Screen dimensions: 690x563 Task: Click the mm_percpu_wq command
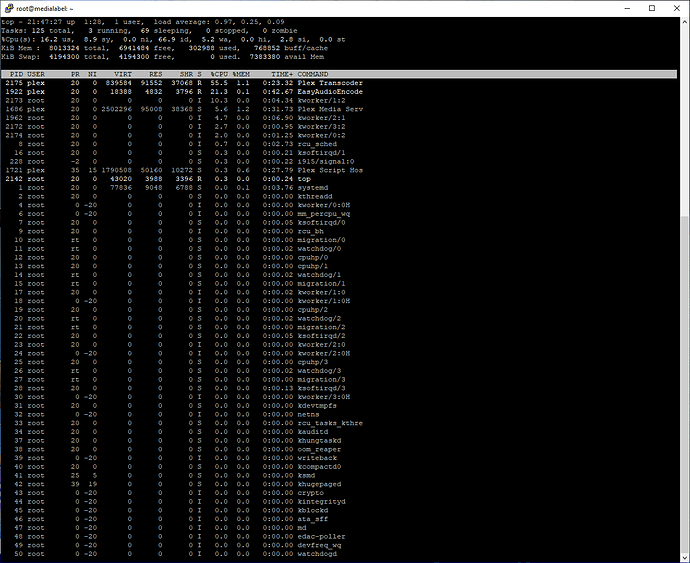[323, 214]
